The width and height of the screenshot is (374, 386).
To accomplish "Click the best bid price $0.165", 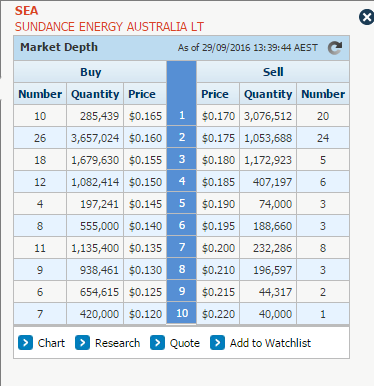I will click(145, 116).
